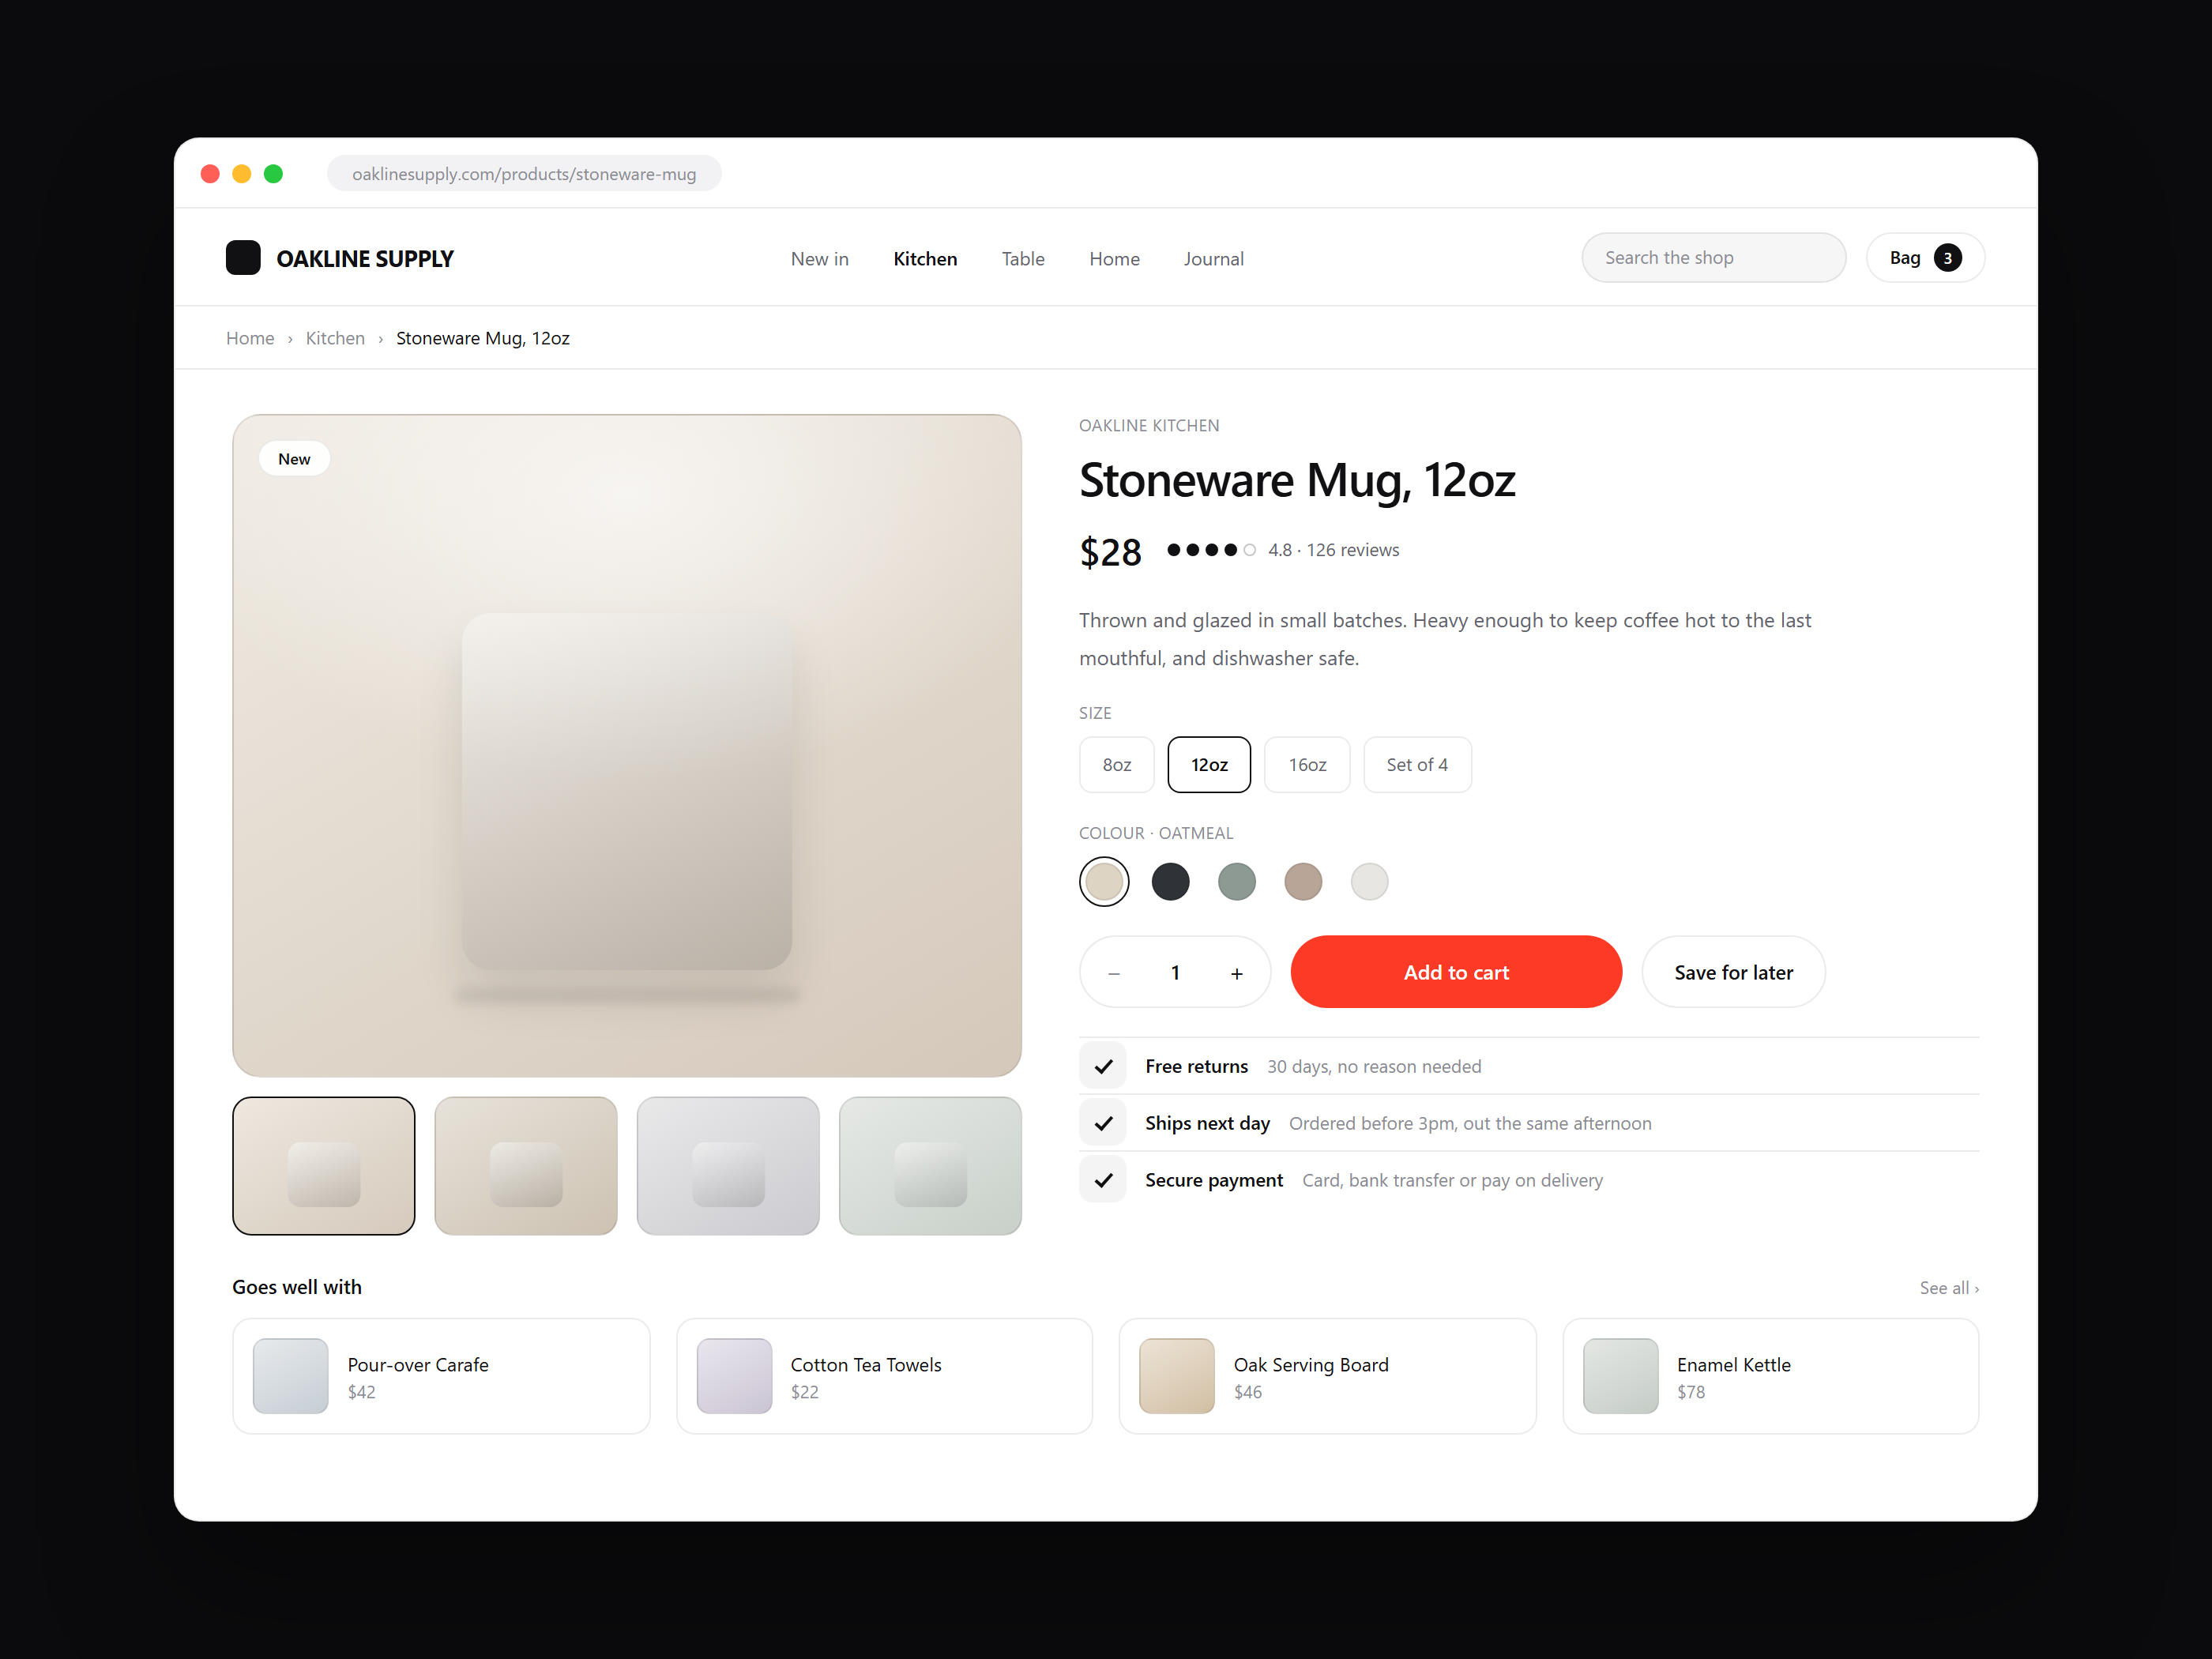Choose the charcoal dark colour swatch

click(x=1170, y=881)
